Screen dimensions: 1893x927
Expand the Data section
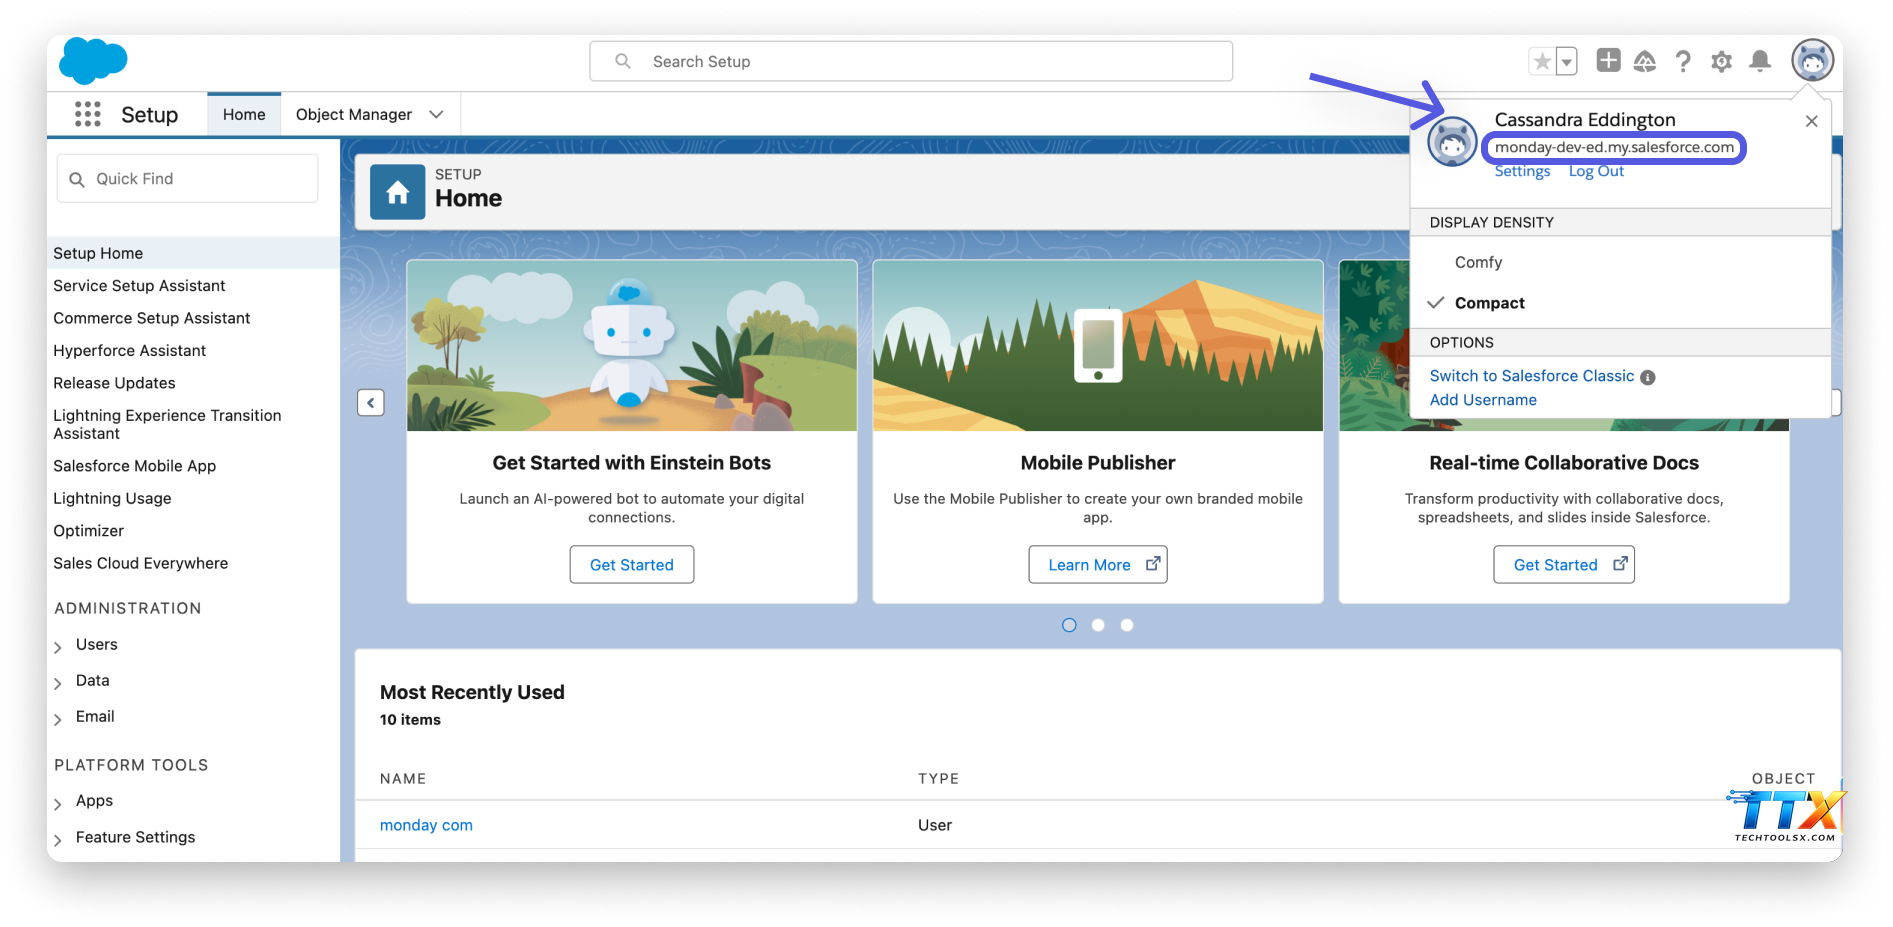[x=58, y=683]
